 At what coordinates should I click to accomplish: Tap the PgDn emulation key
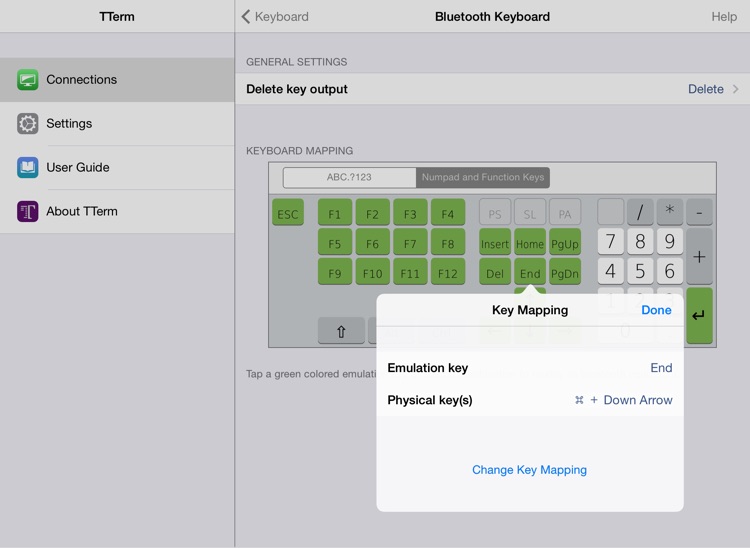pyautogui.click(x=565, y=272)
